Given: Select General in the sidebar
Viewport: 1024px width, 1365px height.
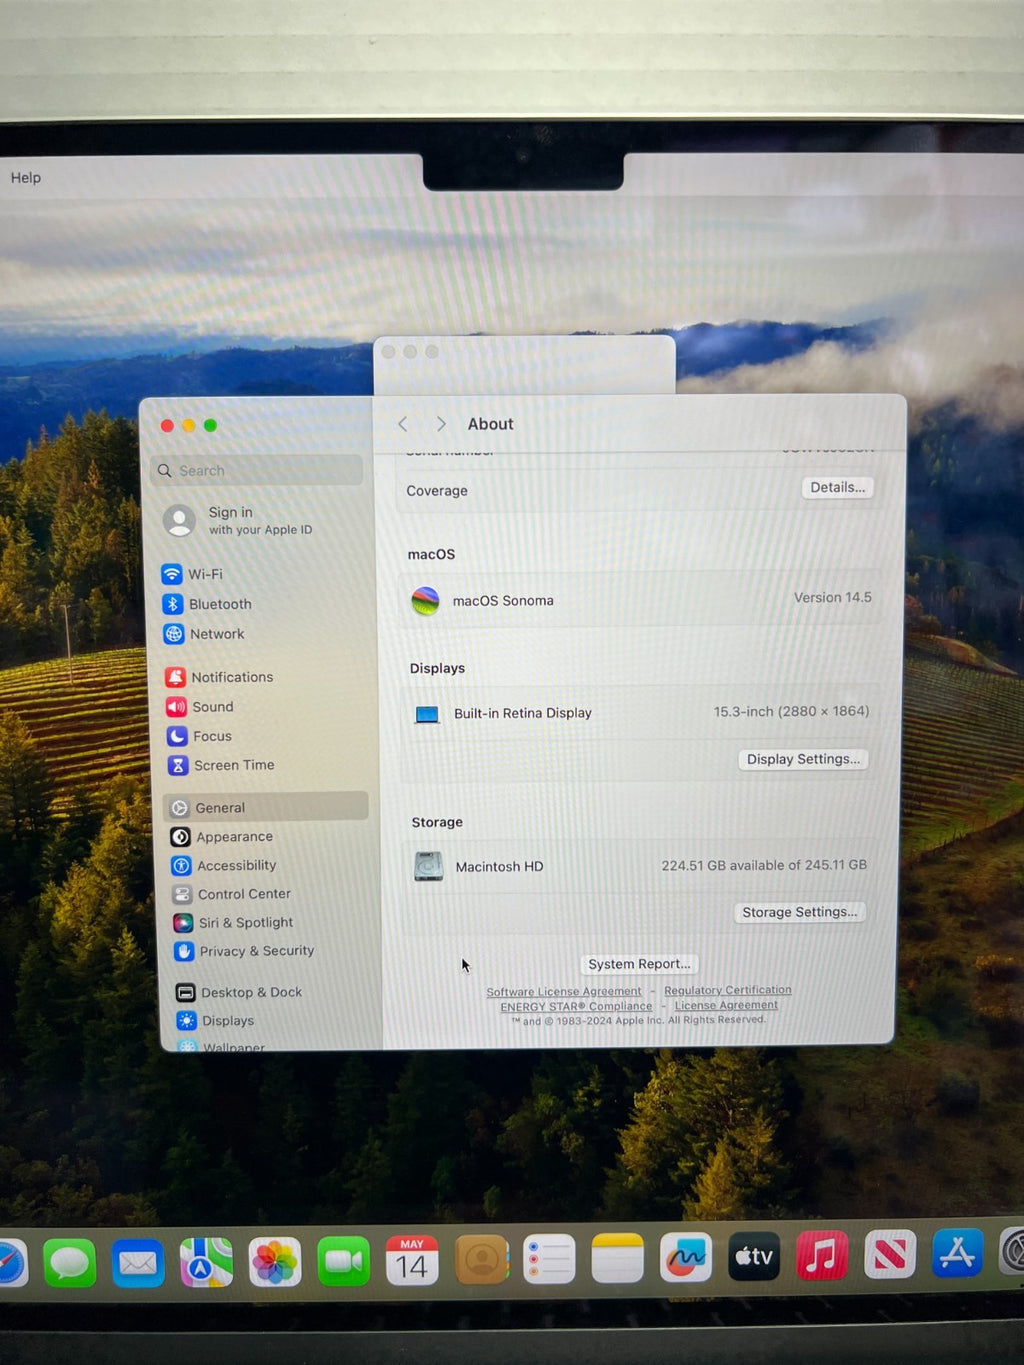Looking at the screenshot, I should coord(265,807).
